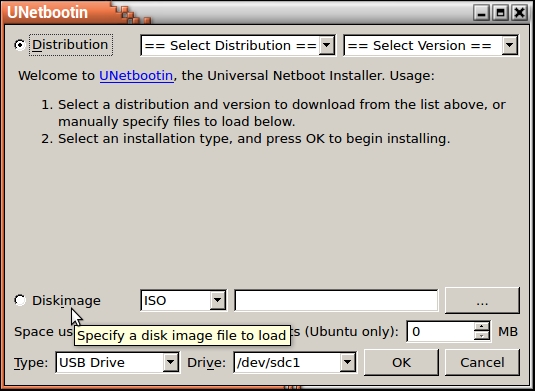
Task: Click the UNetbootin title bar text
Action: (x=47, y=12)
